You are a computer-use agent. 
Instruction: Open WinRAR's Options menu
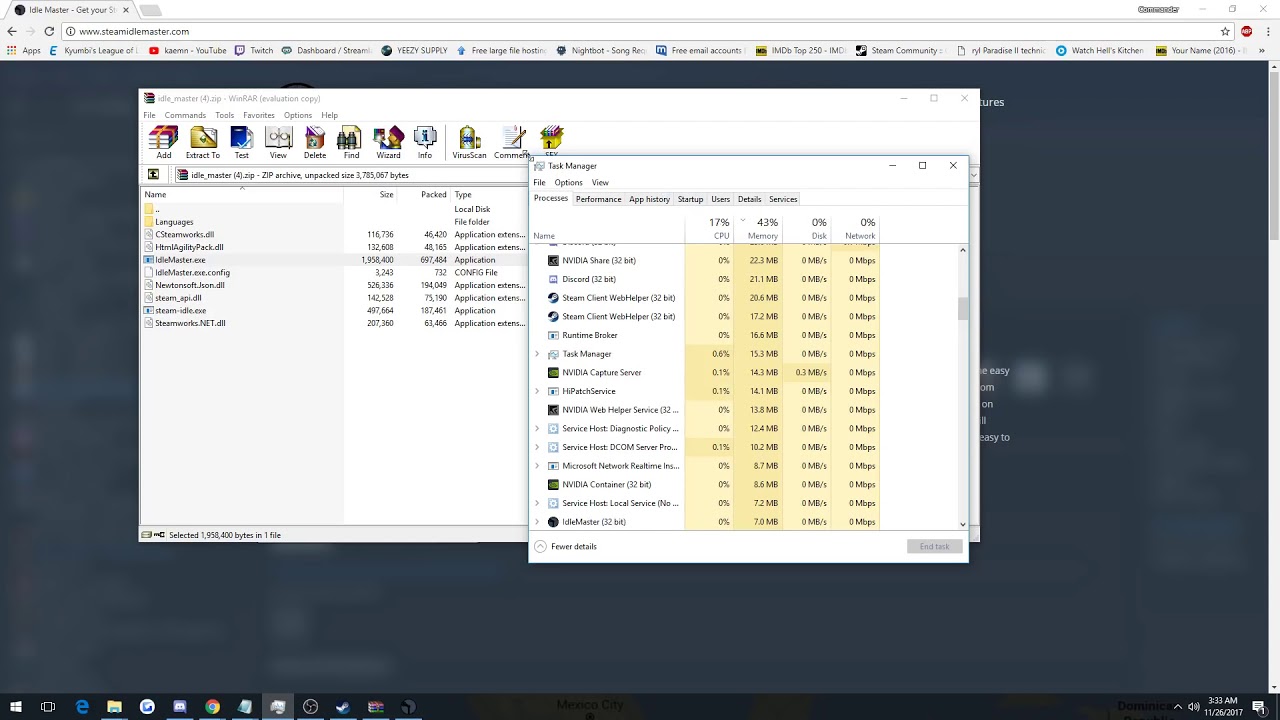click(297, 115)
